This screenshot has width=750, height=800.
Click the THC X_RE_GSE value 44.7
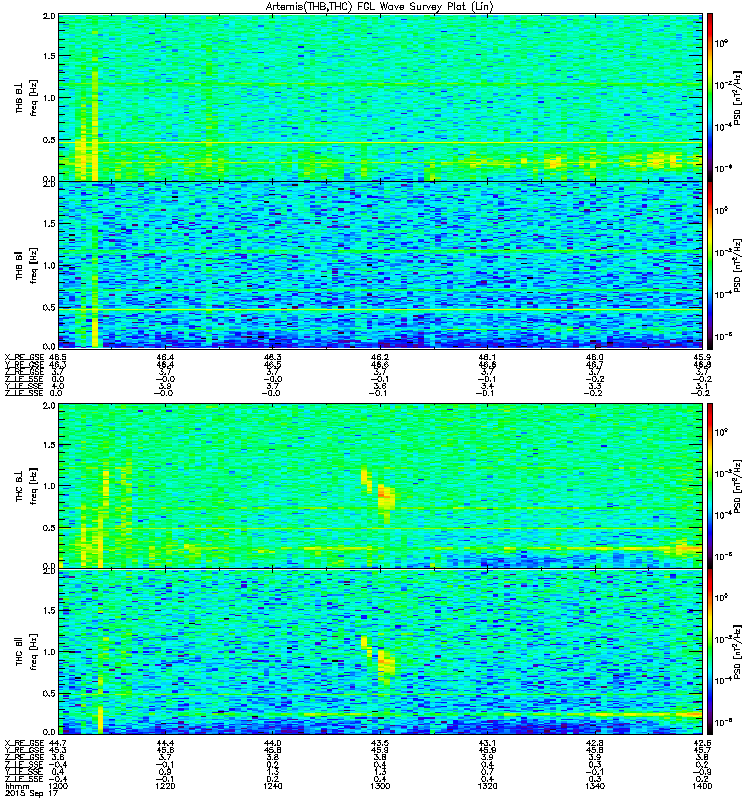[58, 742]
